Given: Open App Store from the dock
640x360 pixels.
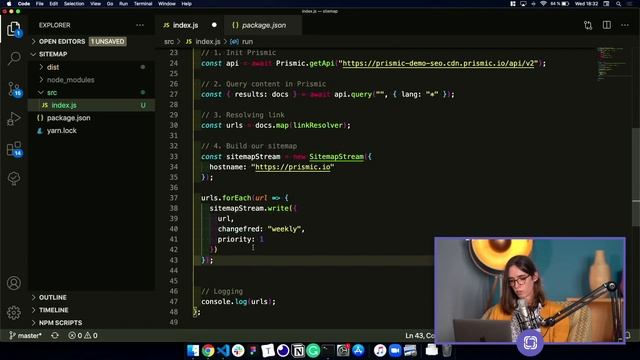Looking at the screenshot, I should click(358, 350).
